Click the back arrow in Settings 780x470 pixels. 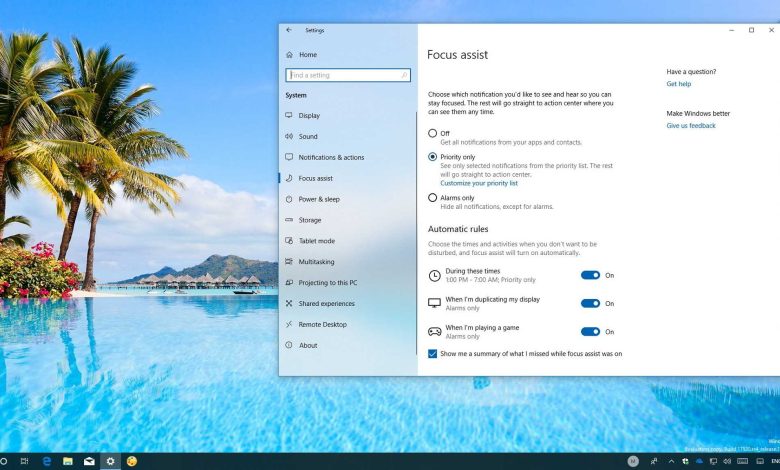point(289,30)
